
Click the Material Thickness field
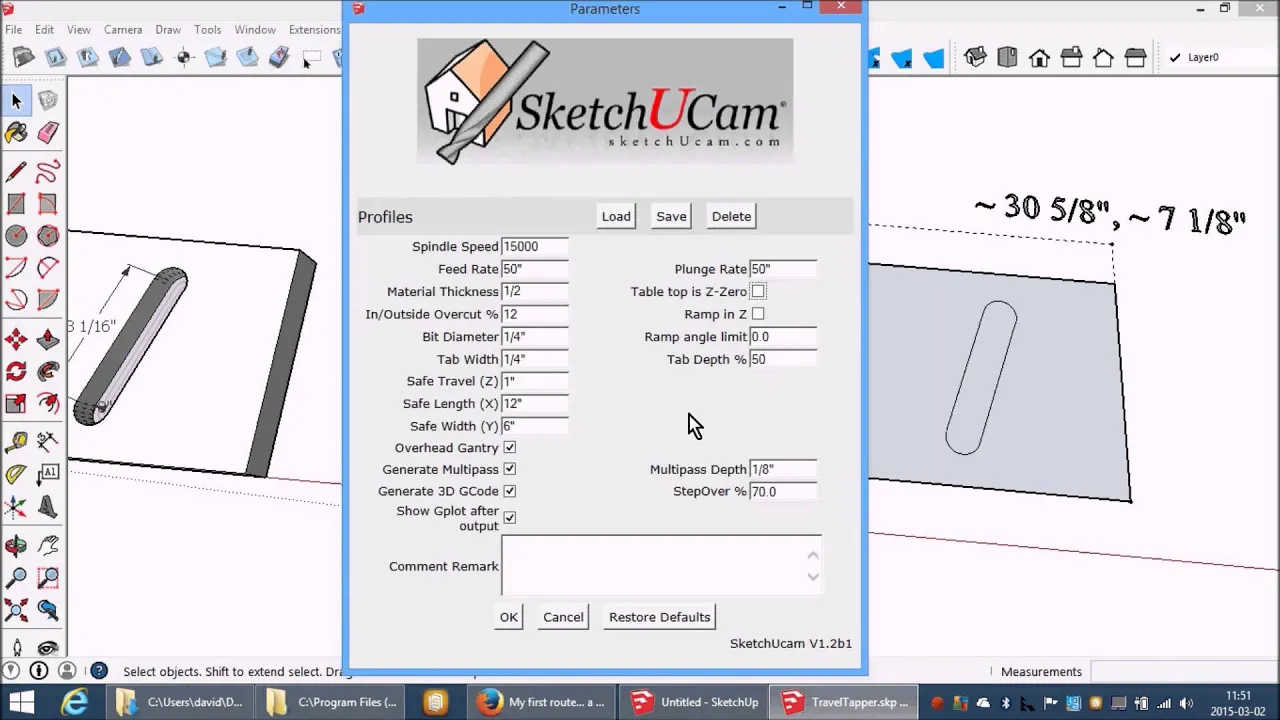click(535, 292)
